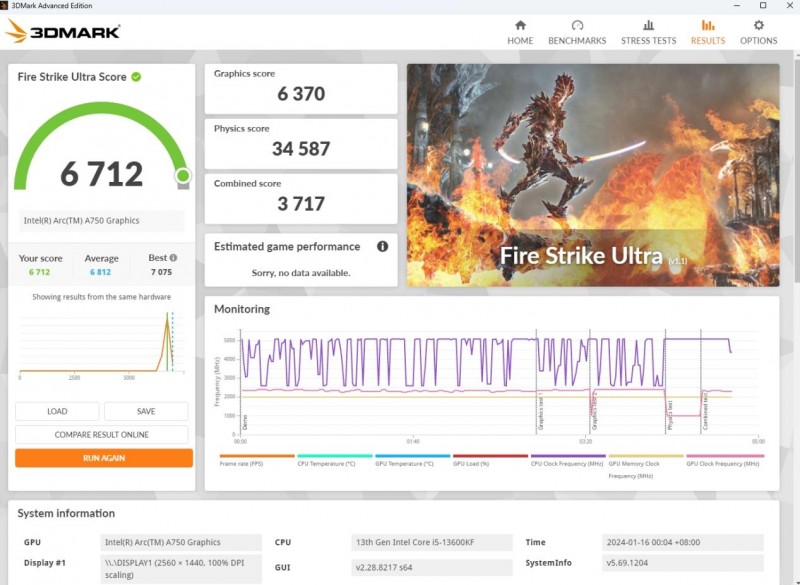Click Time value 2024-01-16 00:04

pos(683,542)
